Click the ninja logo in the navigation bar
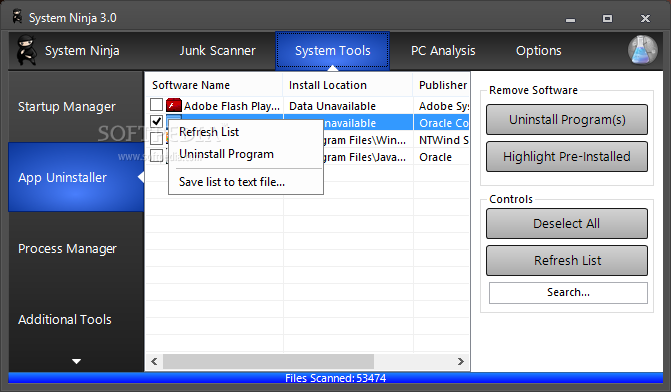Image resolution: width=671 pixels, height=392 pixels. 27,50
